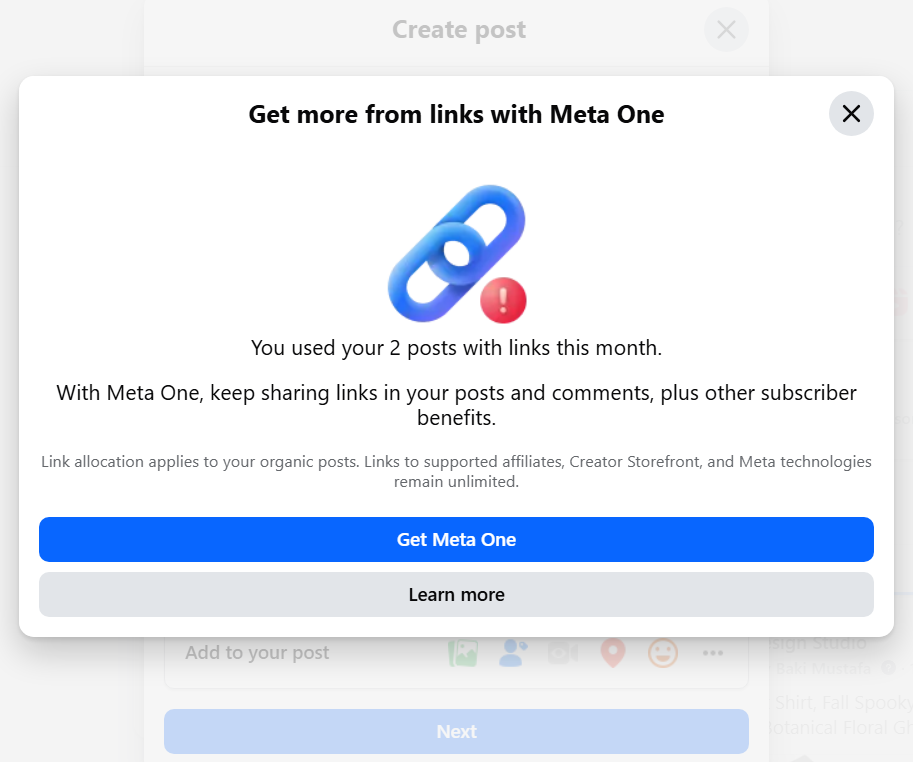Click the red exclamation alert badge
Viewport: 913px width, 762px height.
pyautogui.click(x=503, y=300)
